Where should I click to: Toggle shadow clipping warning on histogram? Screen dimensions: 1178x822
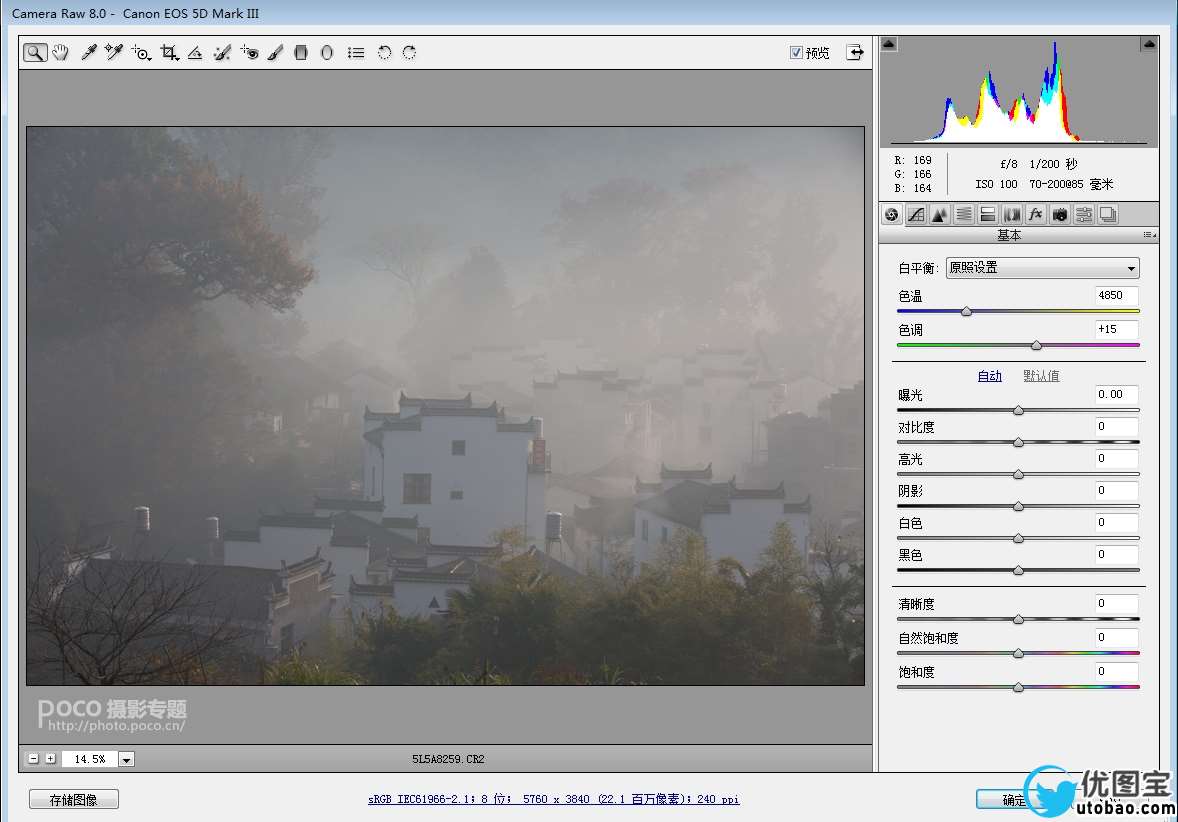pos(889,44)
